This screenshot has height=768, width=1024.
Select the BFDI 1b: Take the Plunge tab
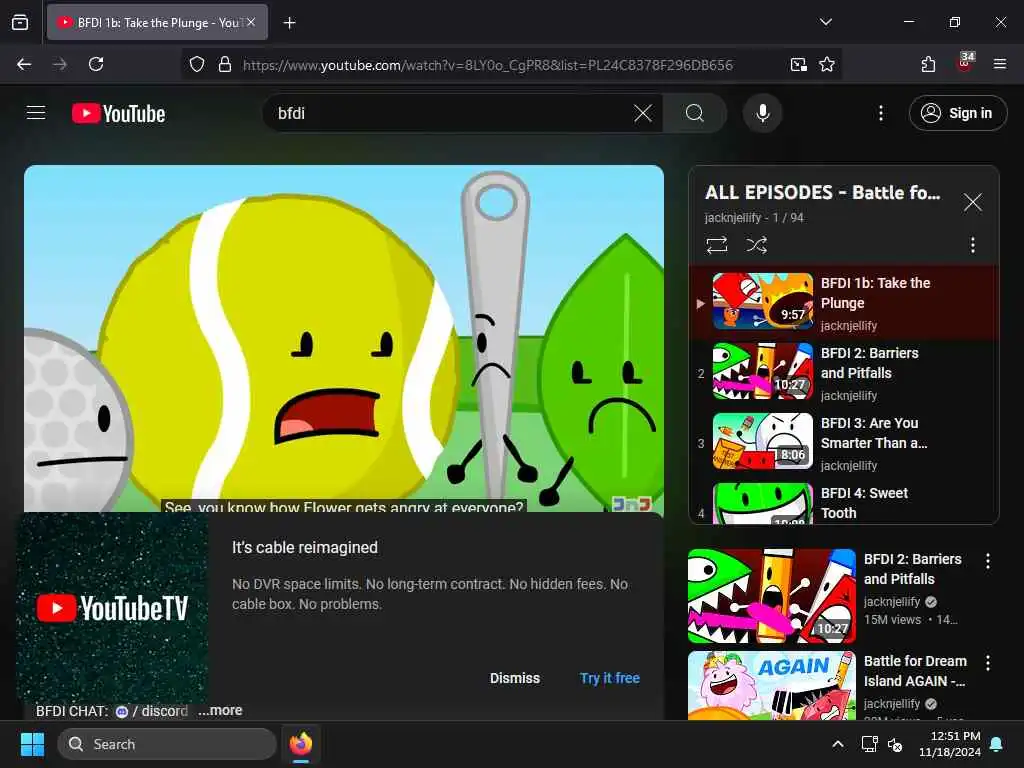coord(157,23)
